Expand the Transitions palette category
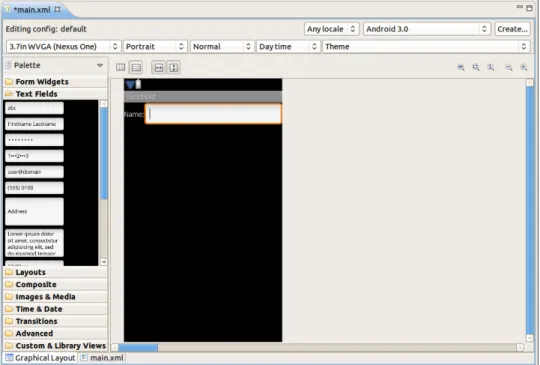 [x=55, y=321]
